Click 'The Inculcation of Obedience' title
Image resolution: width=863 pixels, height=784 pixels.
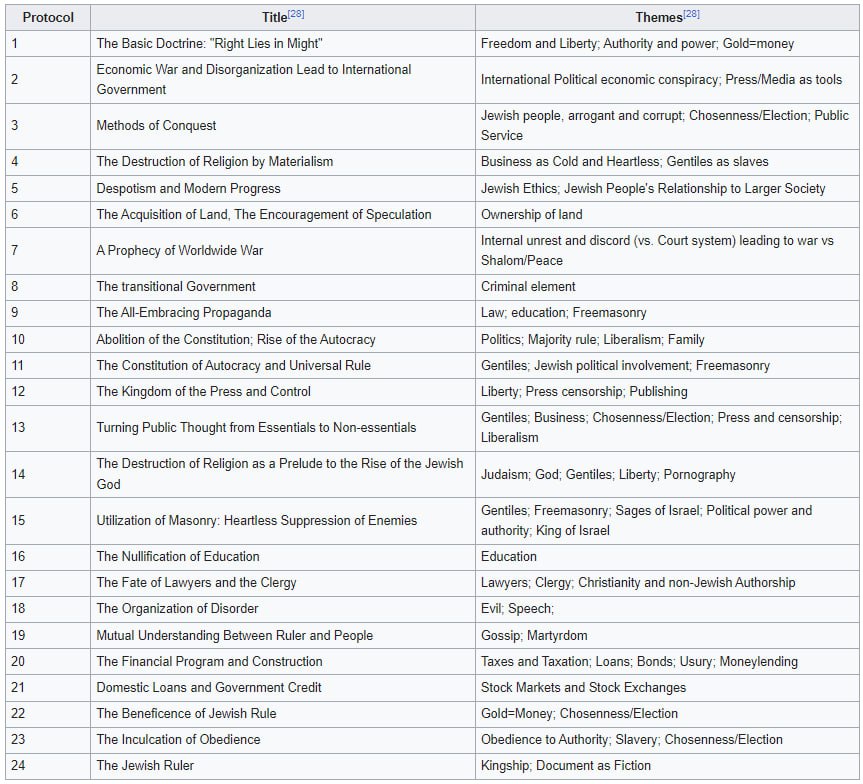178,739
